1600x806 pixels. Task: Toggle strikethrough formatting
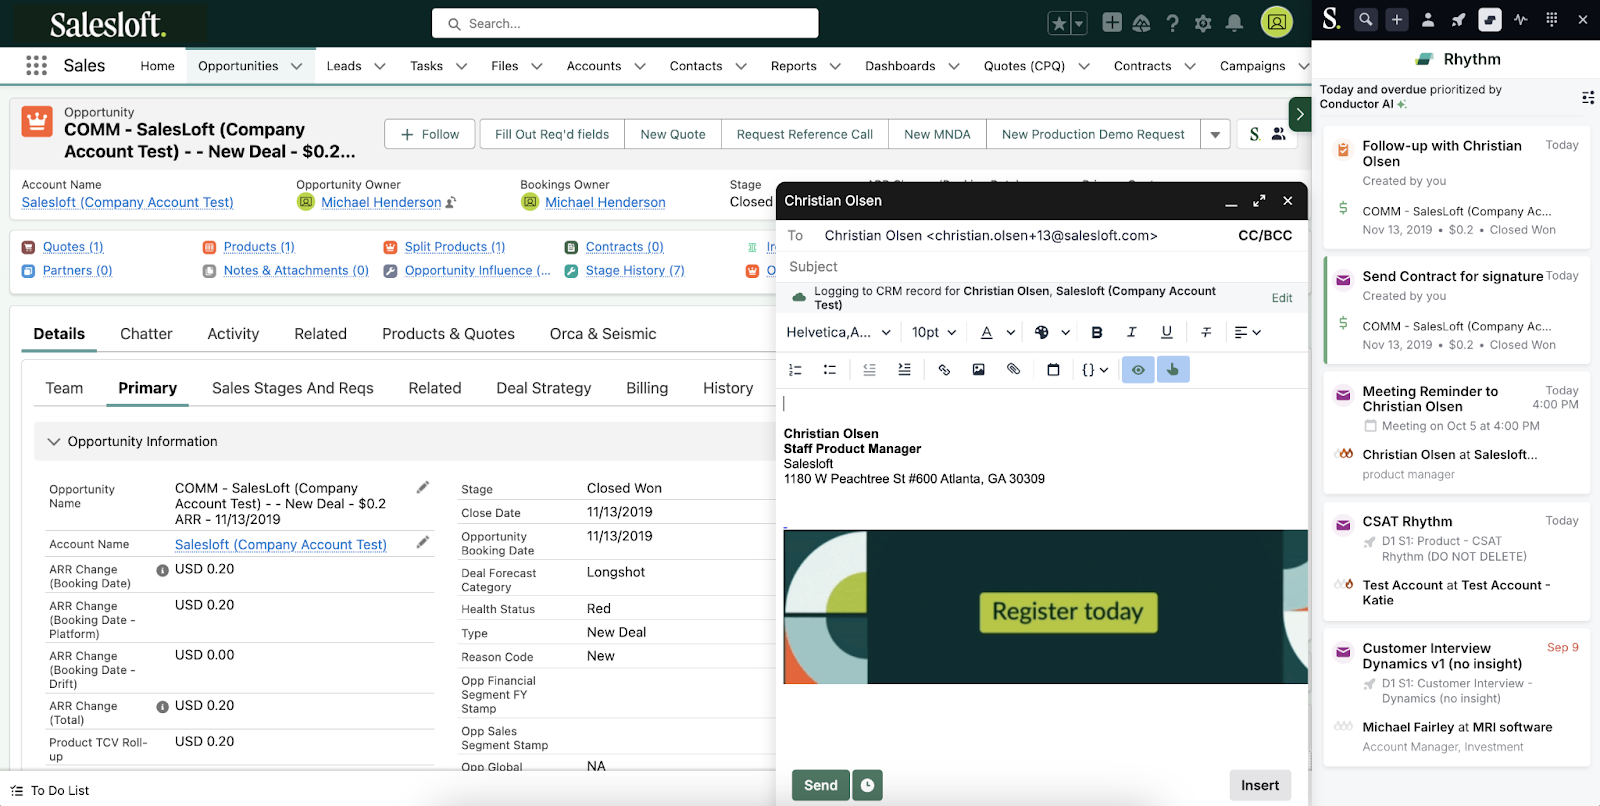pos(1206,332)
